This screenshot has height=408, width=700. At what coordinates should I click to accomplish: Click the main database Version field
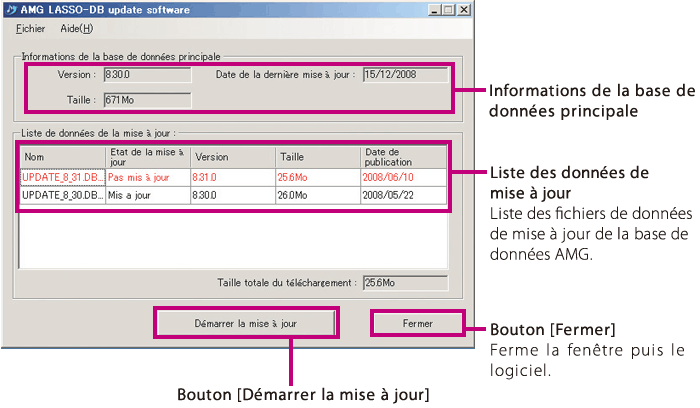click(146, 74)
